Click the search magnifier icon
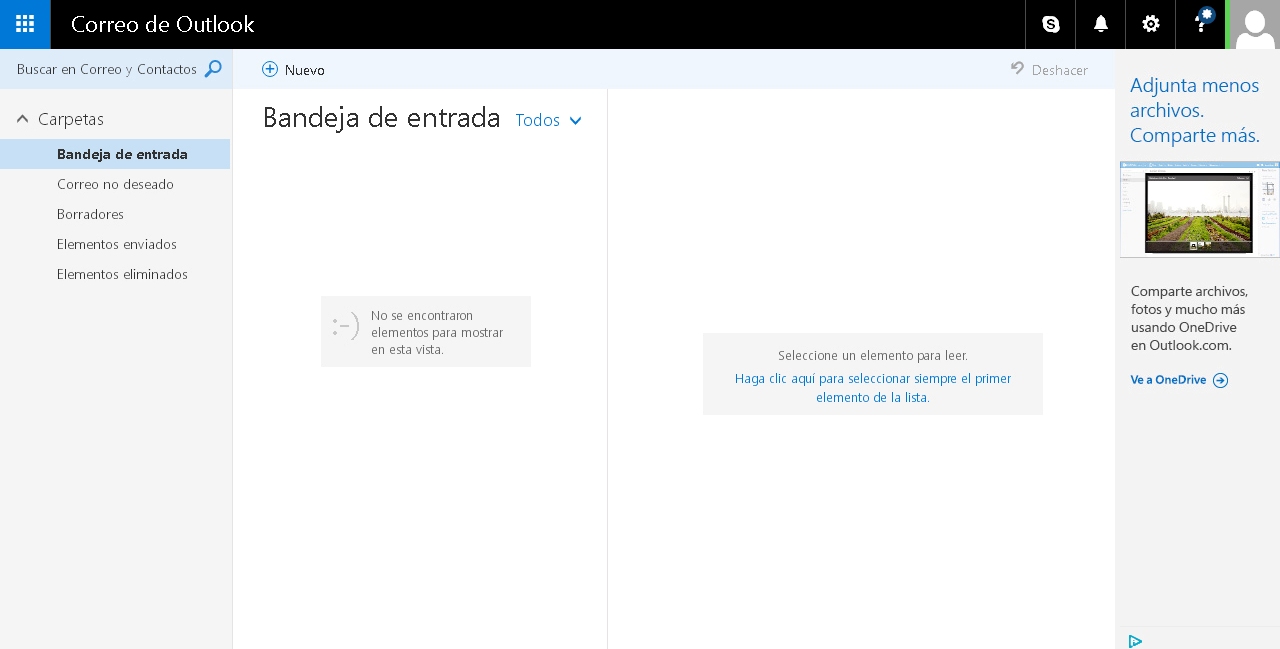This screenshot has height=649, width=1280. pyautogui.click(x=213, y=69)
